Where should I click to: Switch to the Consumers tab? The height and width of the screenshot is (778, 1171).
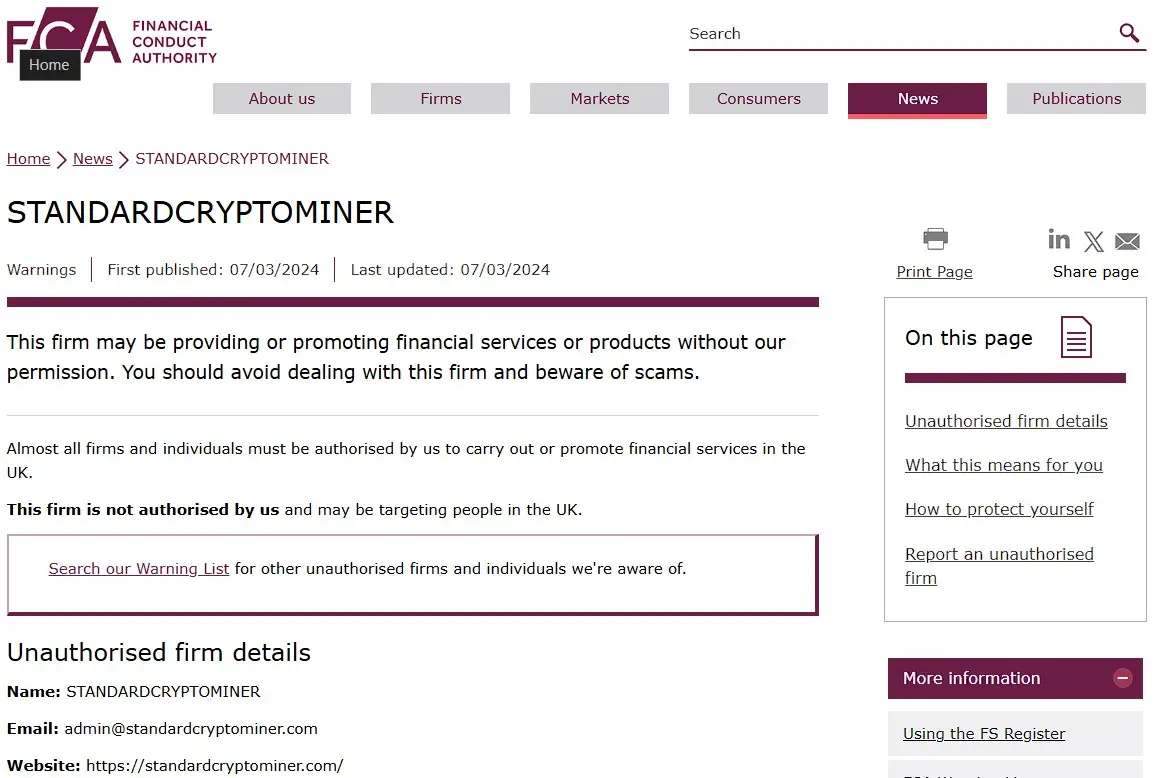[758, 98]
